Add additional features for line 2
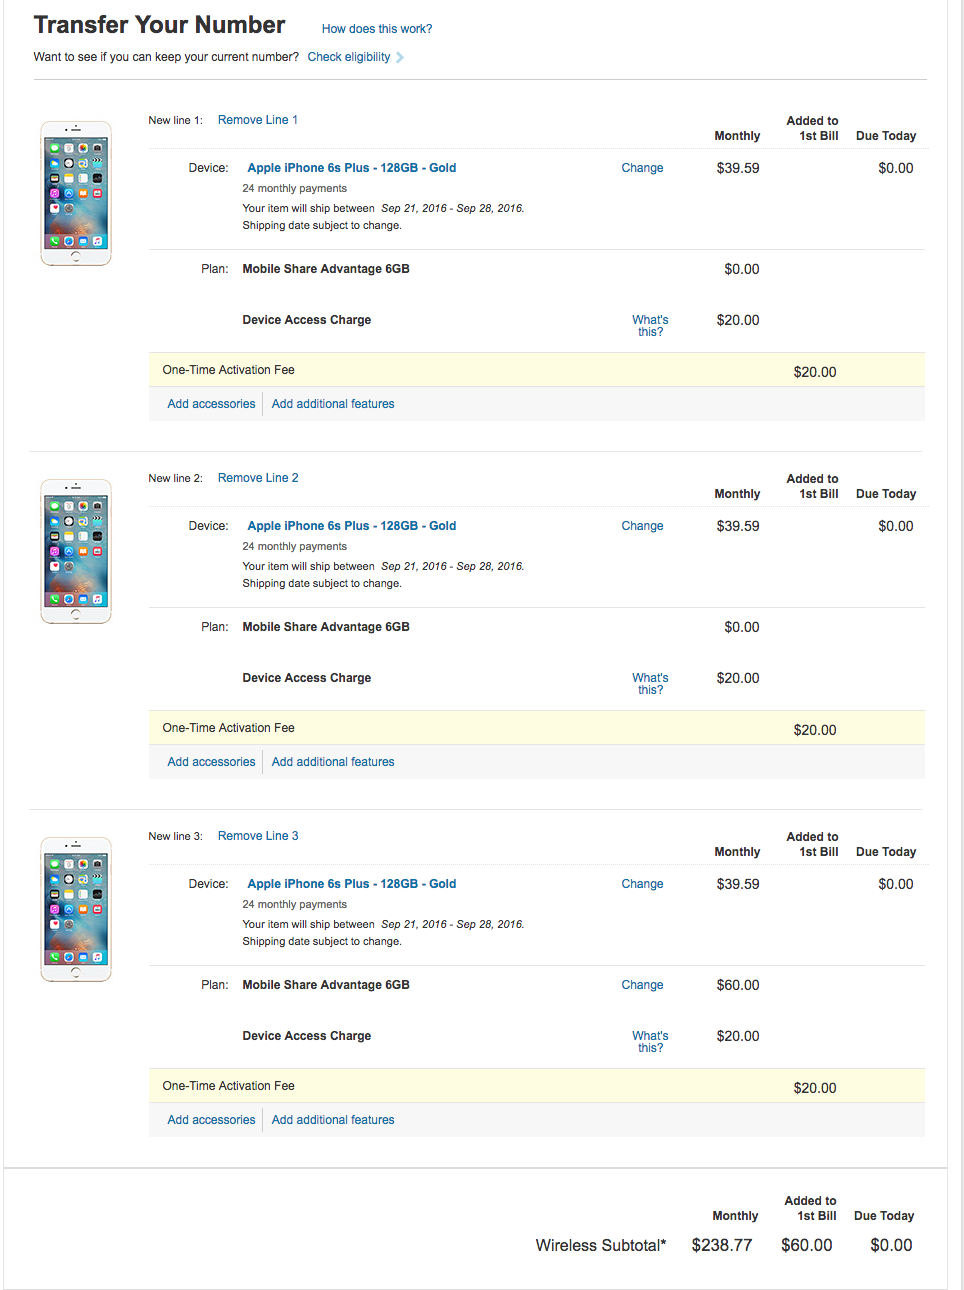The image size is (964, 1290). pos(333,762)
